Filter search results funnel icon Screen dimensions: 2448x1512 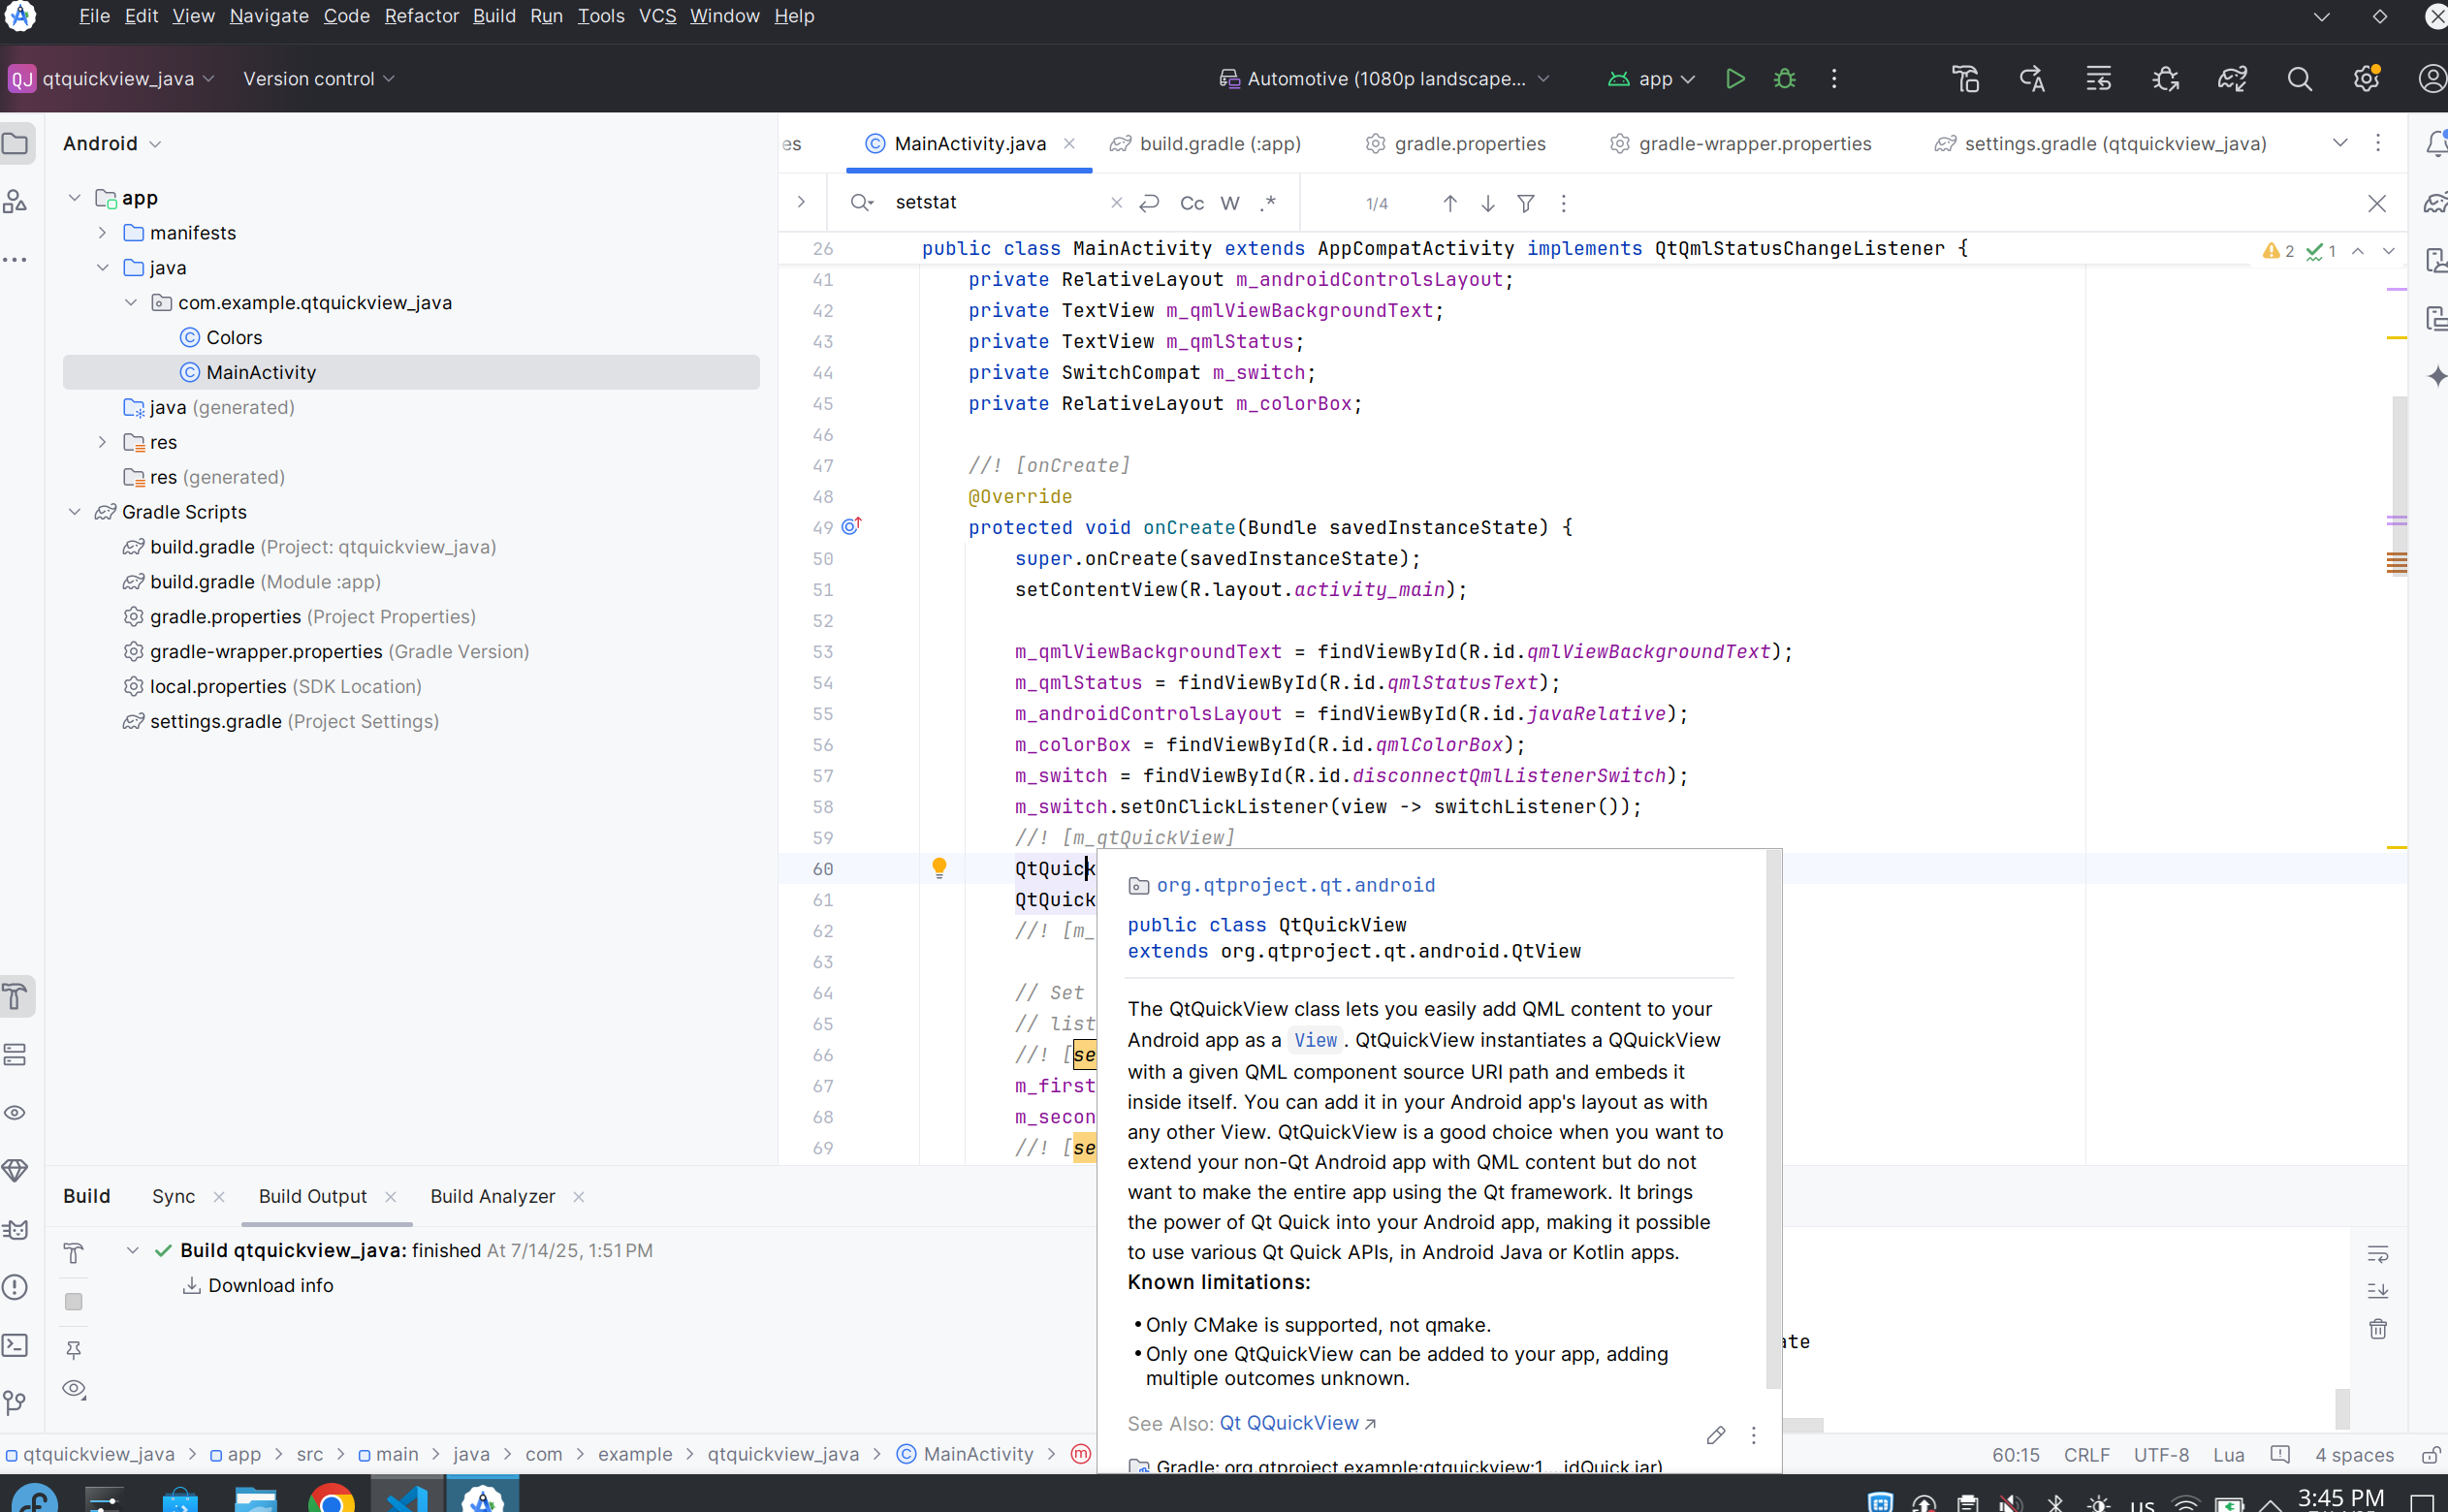(1526, 203)
